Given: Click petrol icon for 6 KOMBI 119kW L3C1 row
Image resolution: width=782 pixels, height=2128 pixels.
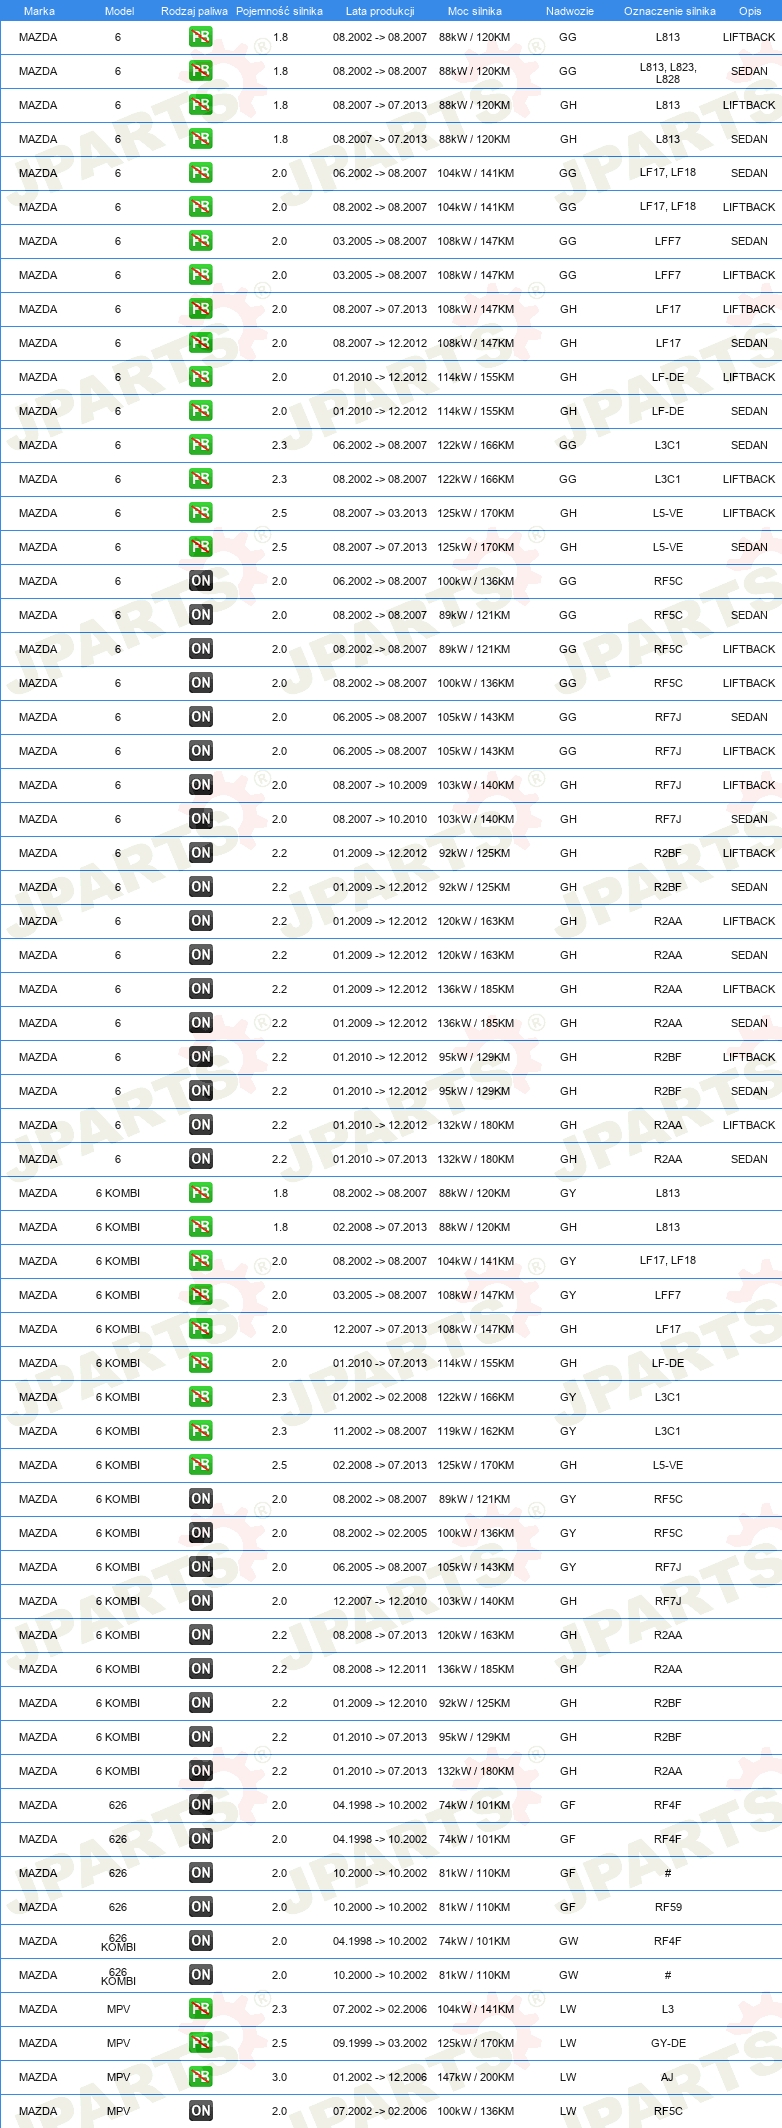Looking at the screenshot, I should pos(201,1431).
